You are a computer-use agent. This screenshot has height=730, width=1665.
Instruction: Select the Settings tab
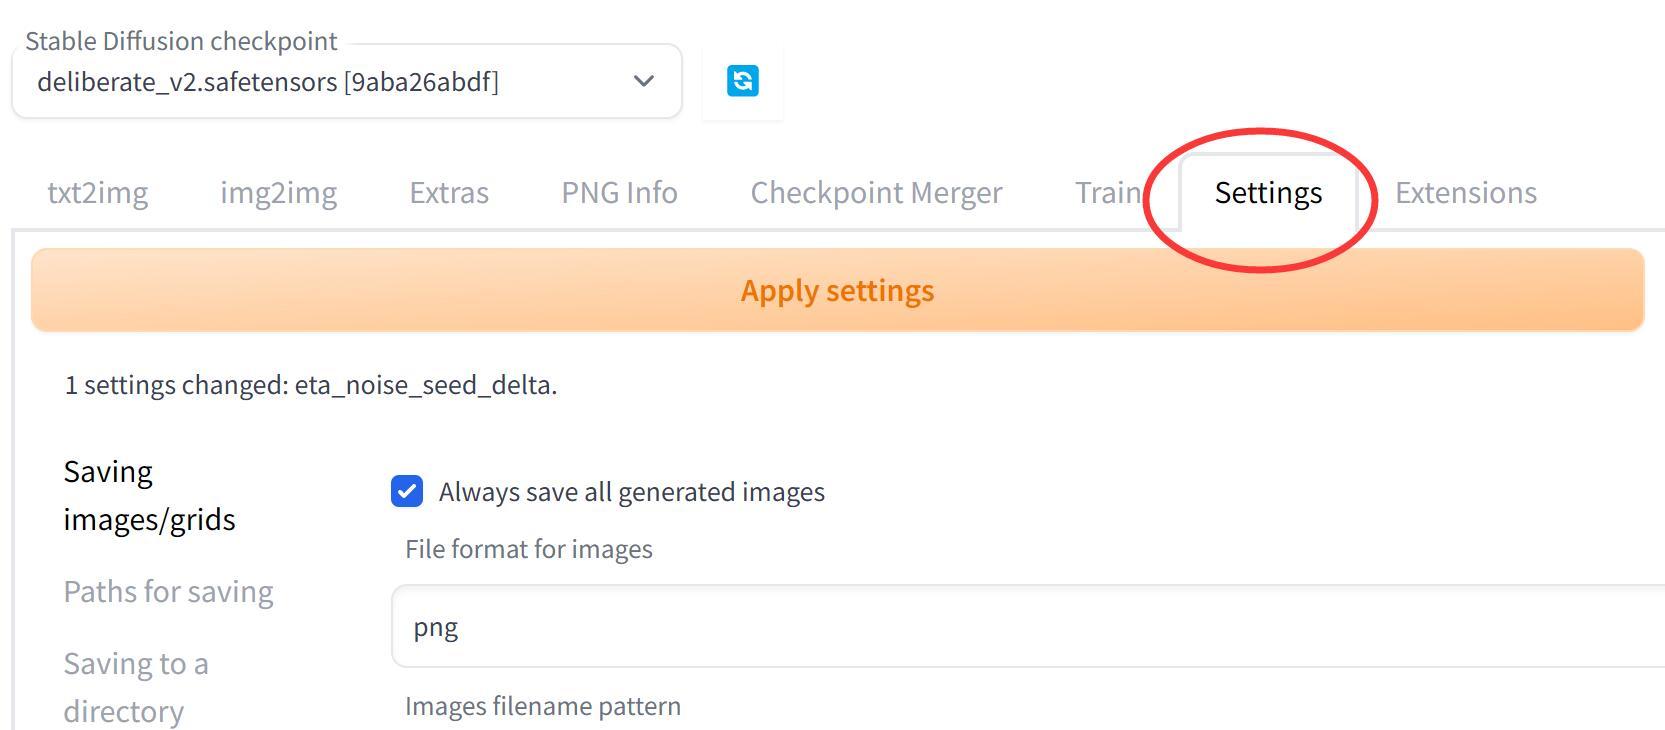coord(1268,192)
